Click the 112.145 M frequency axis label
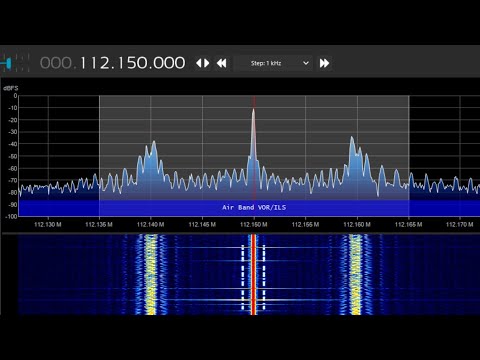Image resolution: width=480 pixels, height=360 pixels. pos(202,225)
